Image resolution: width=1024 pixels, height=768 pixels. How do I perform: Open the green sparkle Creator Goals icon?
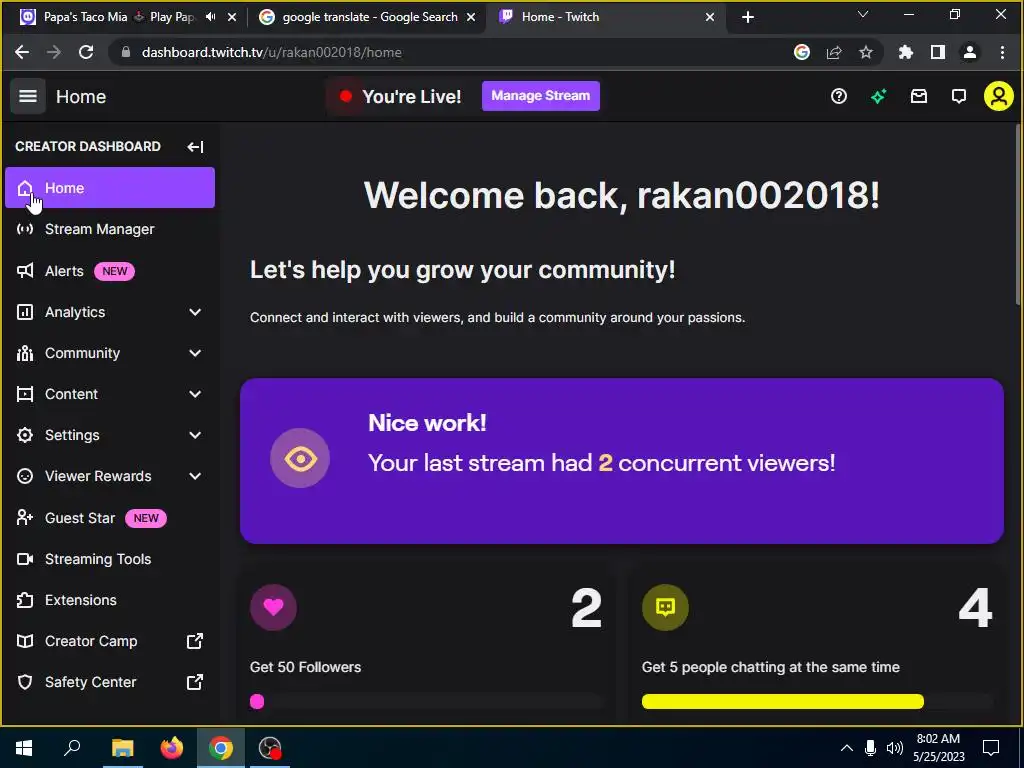tap(878, 97)
